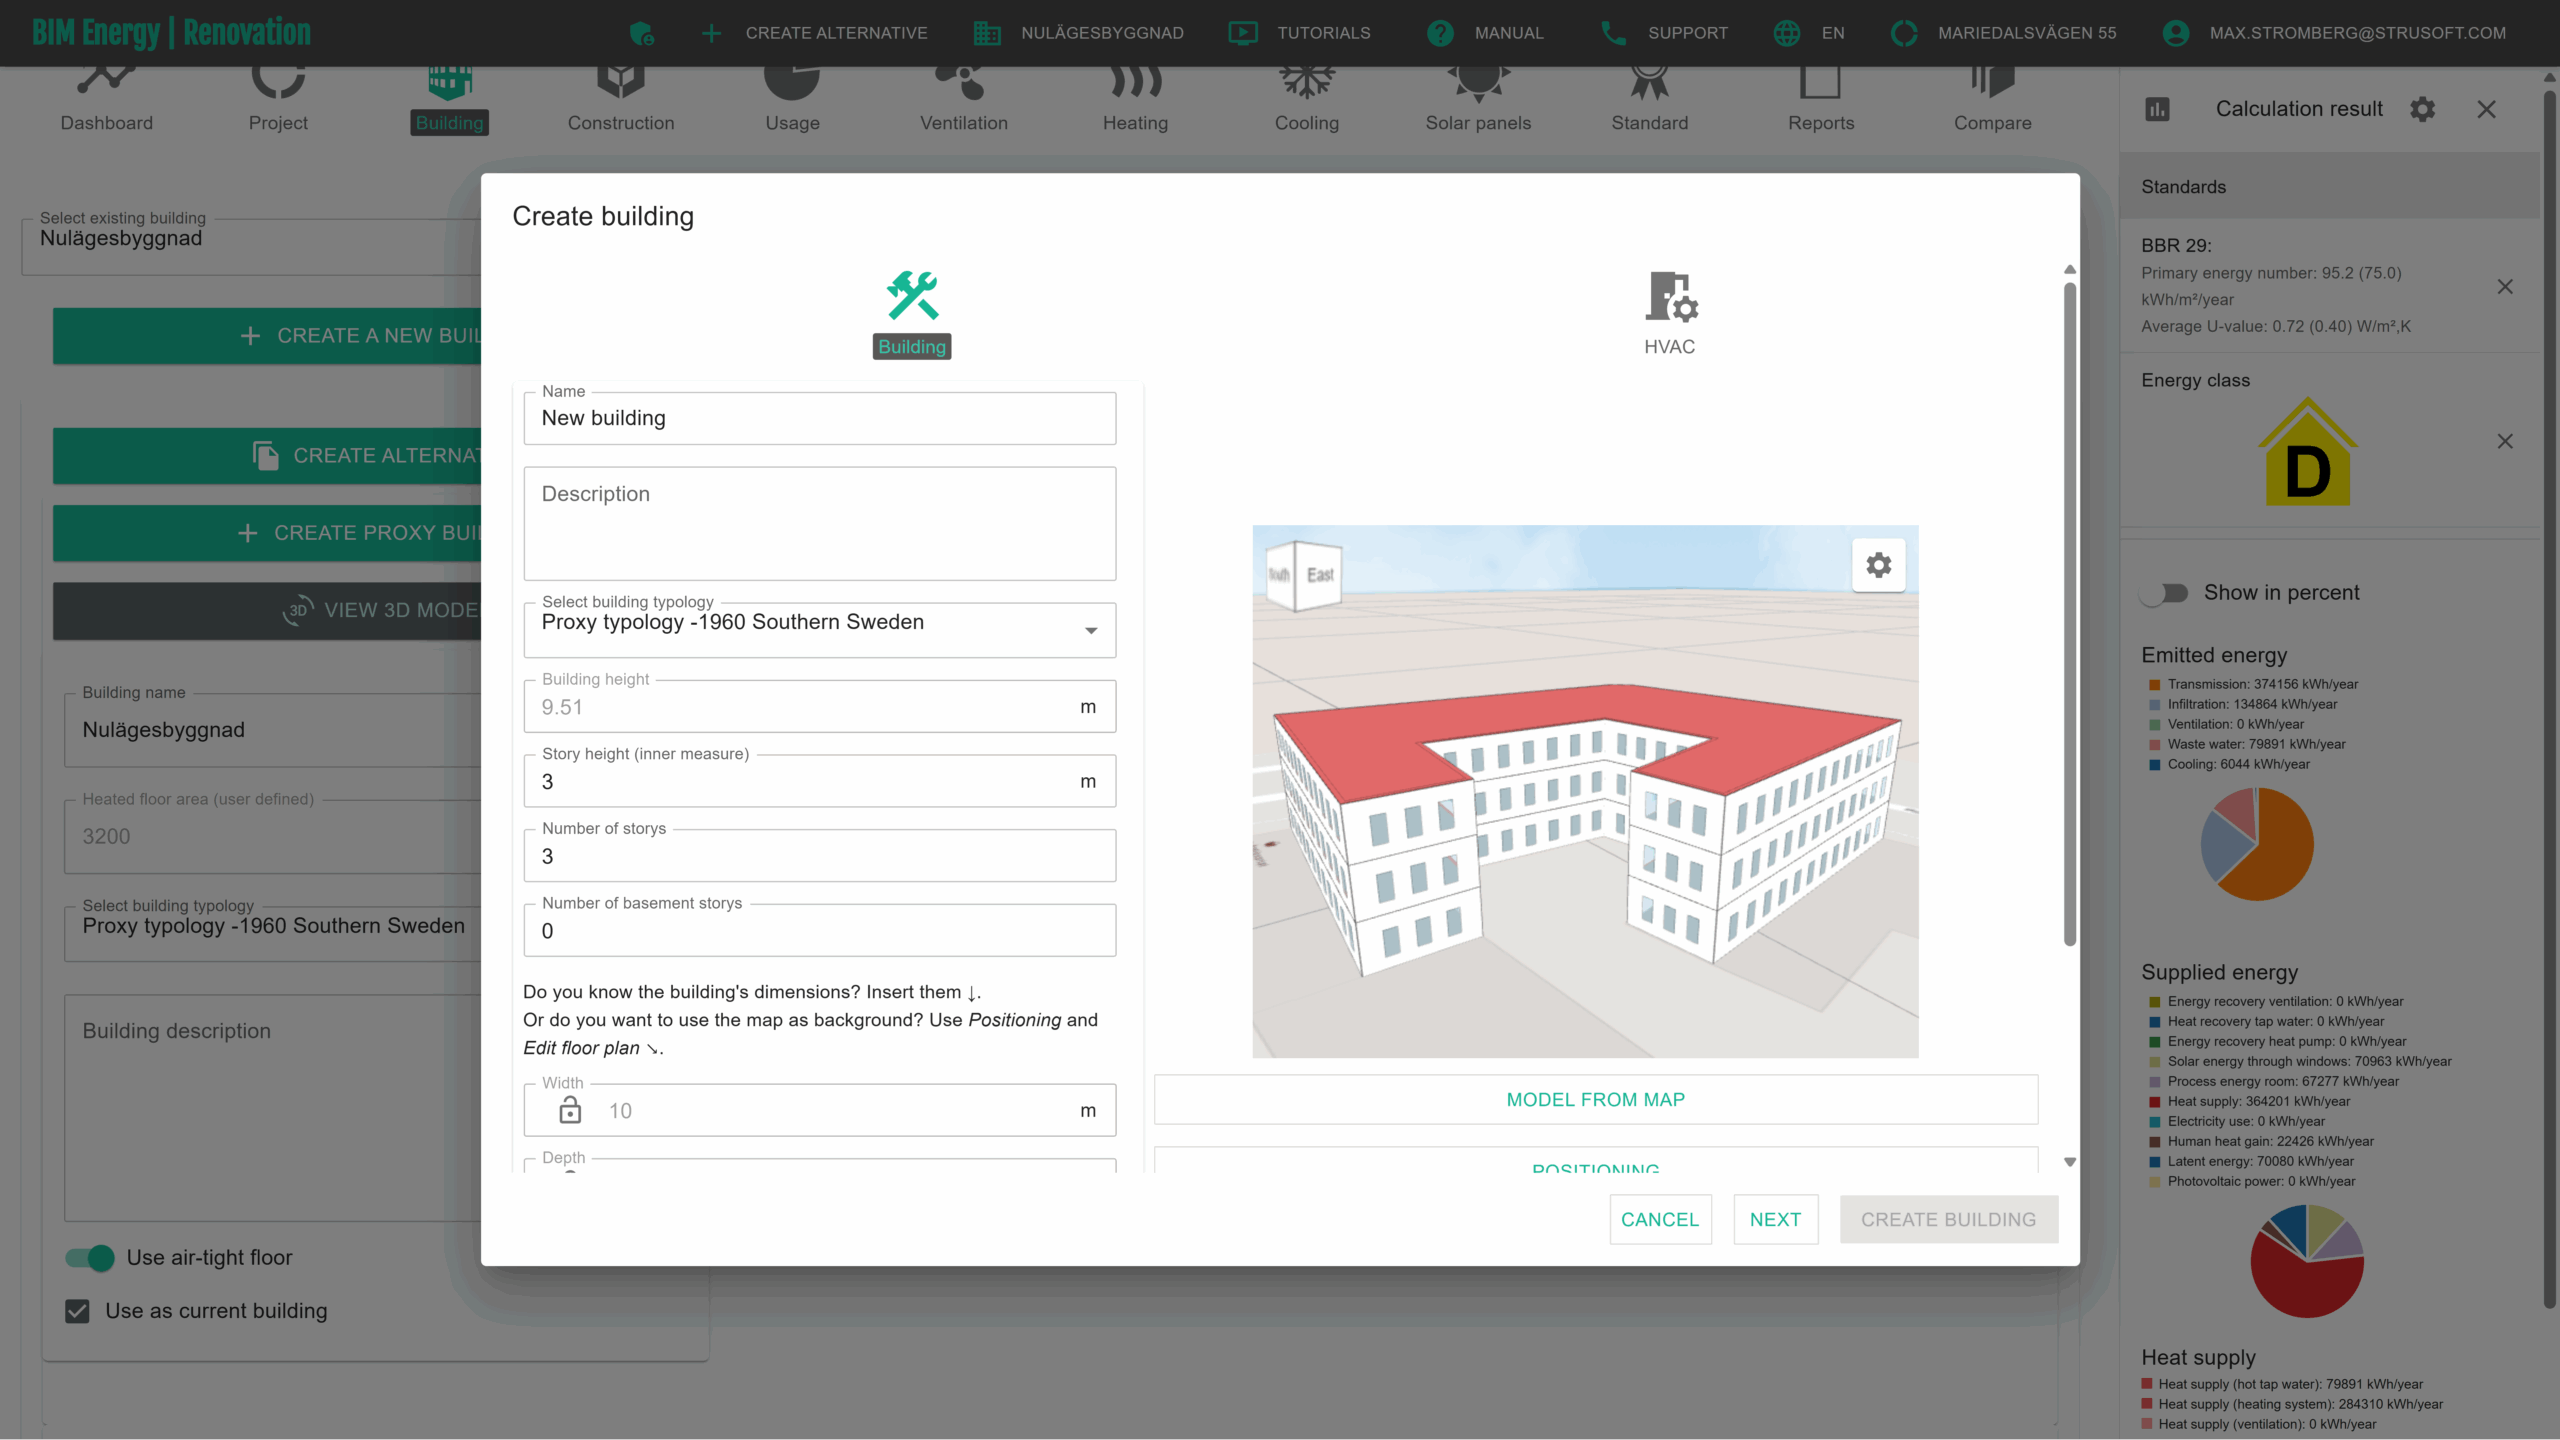This screenshot has width=2560, height=1440.
Task: Click the dialog vertical scrollbar
Action: pos(2069,612)
